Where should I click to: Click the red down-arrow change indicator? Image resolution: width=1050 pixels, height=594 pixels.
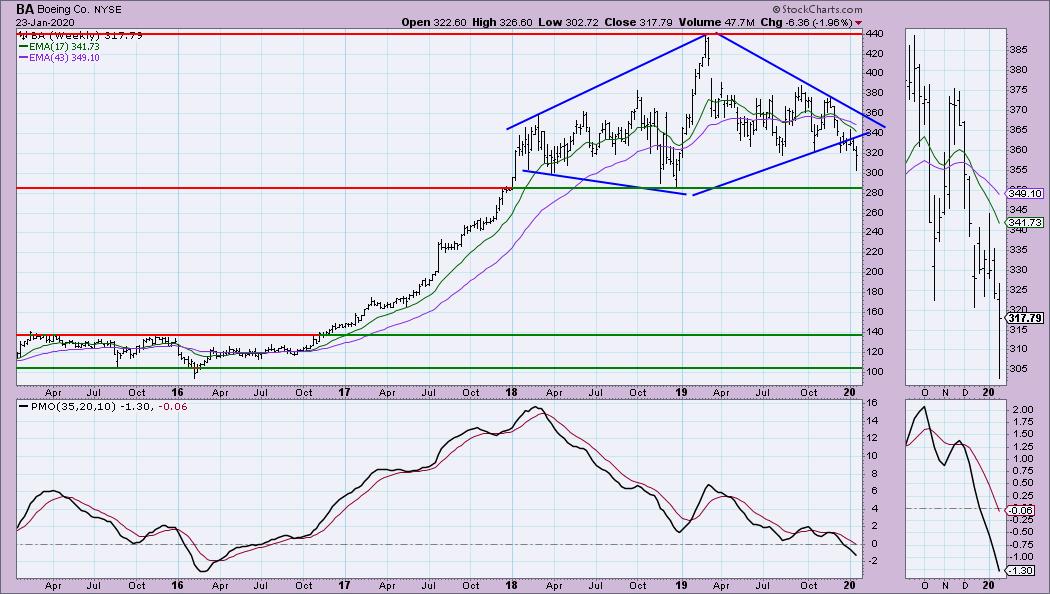pos(858,23)
